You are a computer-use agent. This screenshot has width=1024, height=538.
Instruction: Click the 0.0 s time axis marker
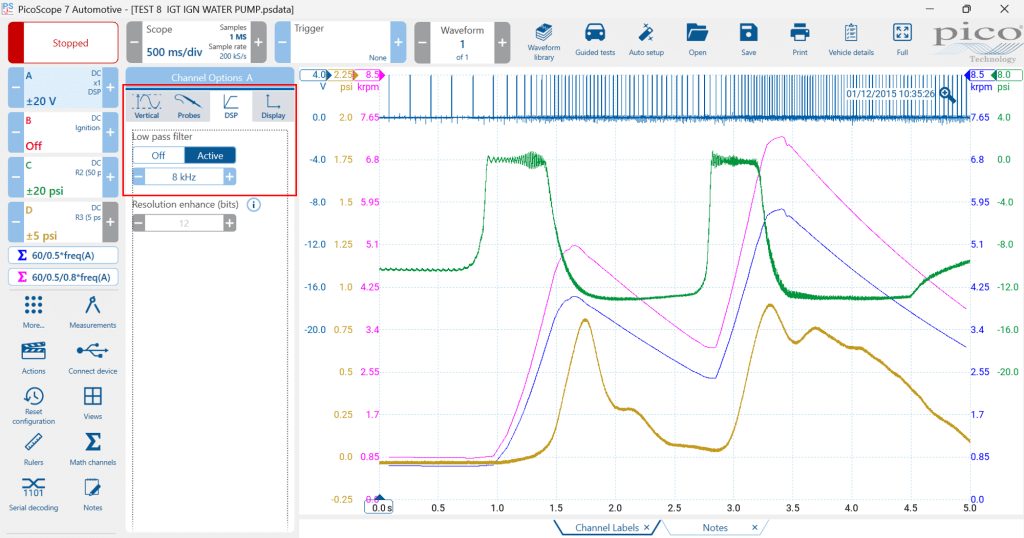click(381, 507)
